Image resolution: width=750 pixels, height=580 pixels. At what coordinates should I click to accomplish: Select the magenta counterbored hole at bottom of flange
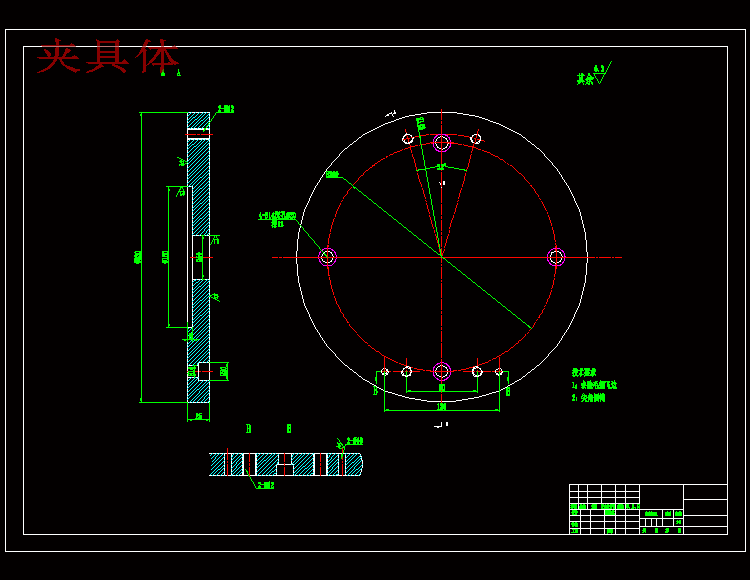[x=441, y=372]
